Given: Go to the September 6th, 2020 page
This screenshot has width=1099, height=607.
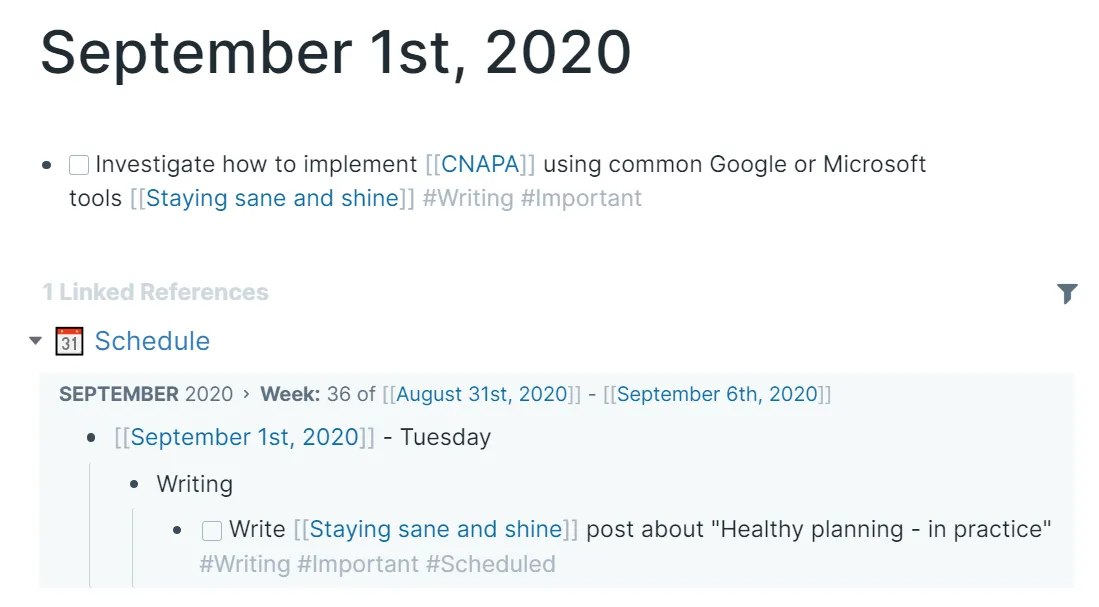Looking at the screenshot, I should (x=718, y=394).
